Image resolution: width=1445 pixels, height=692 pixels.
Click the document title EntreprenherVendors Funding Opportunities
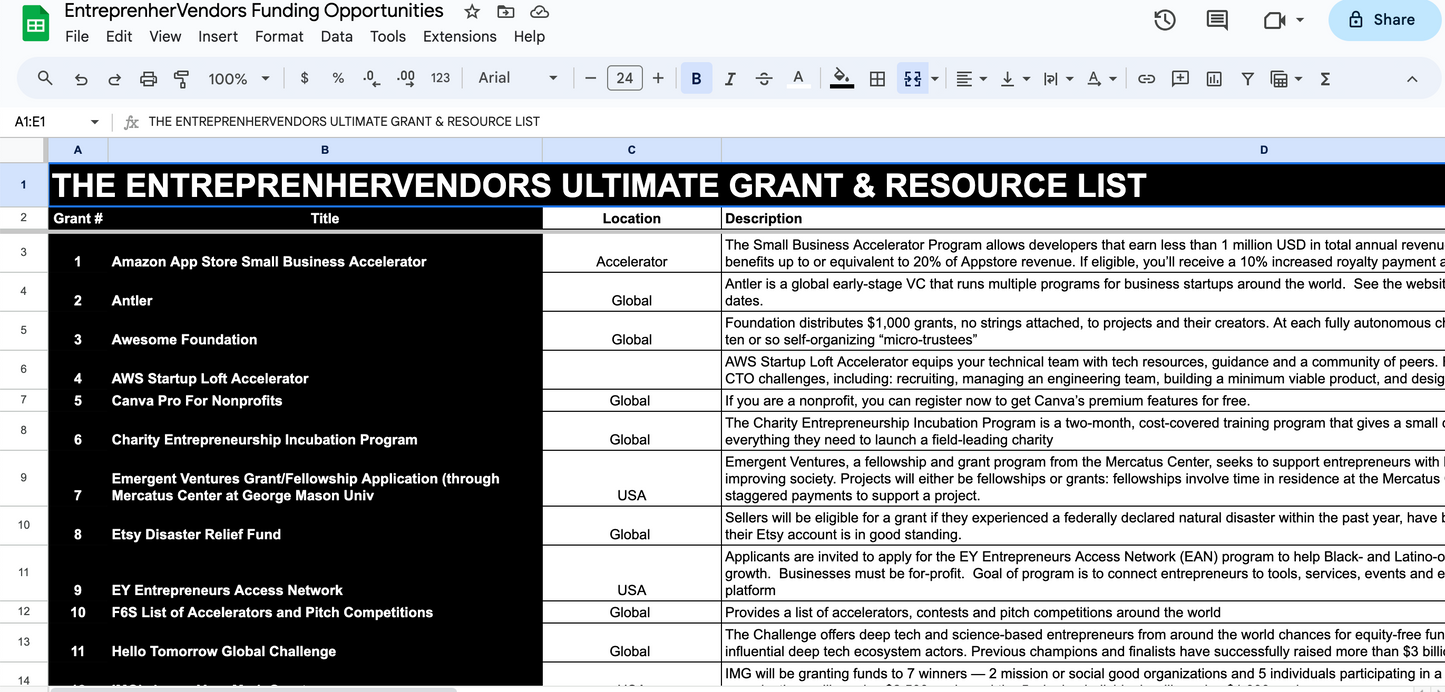pyautogui.click(x=254, y=11)
